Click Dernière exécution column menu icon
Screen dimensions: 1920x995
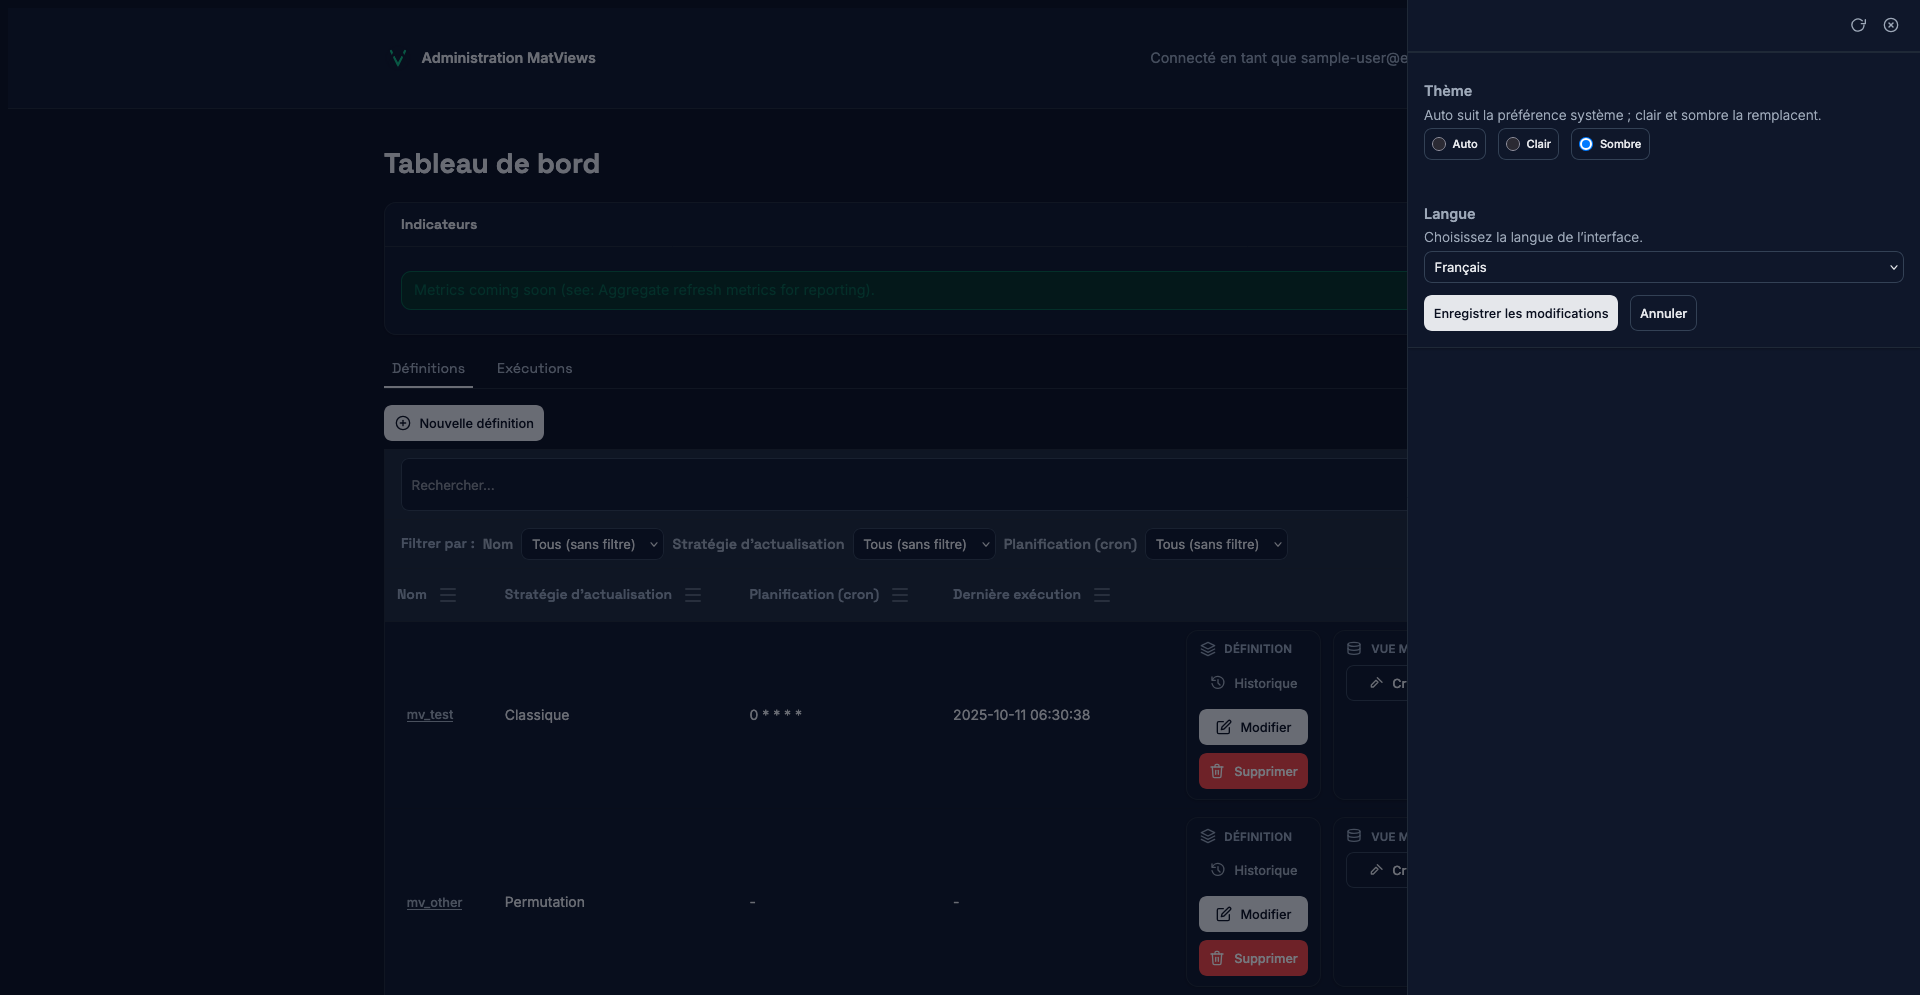coord(1102,595)
